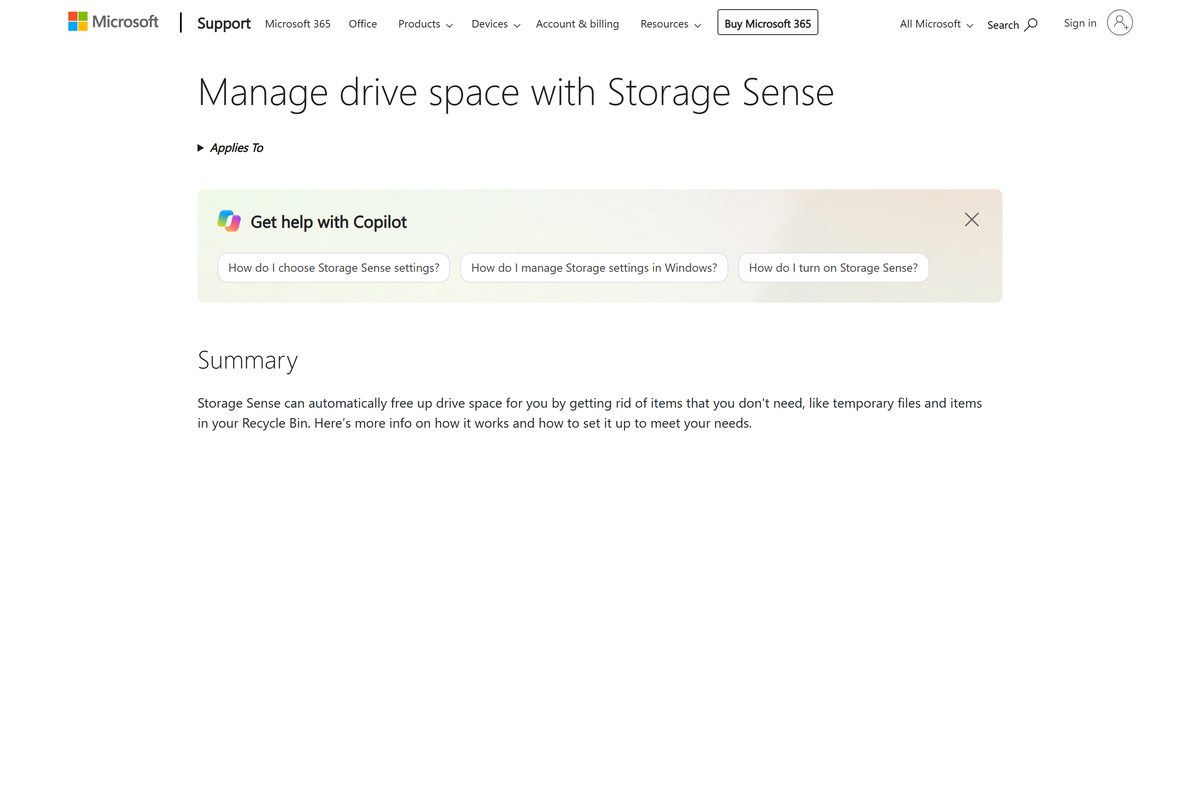The image size is (1200, 792).
Task: Expand the Devices dropdown
Action: tap(496, 23)
